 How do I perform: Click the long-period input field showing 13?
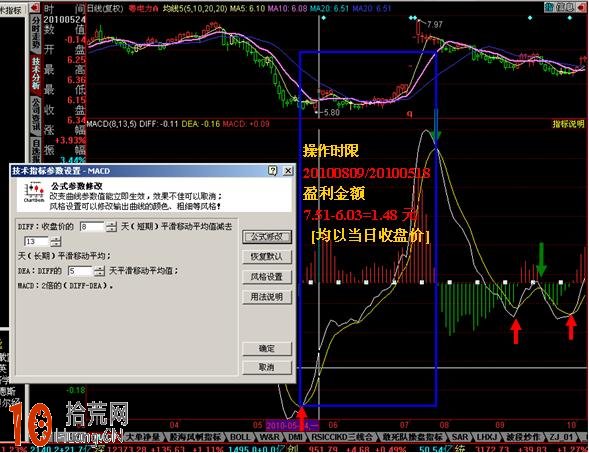tap(36, 241)
